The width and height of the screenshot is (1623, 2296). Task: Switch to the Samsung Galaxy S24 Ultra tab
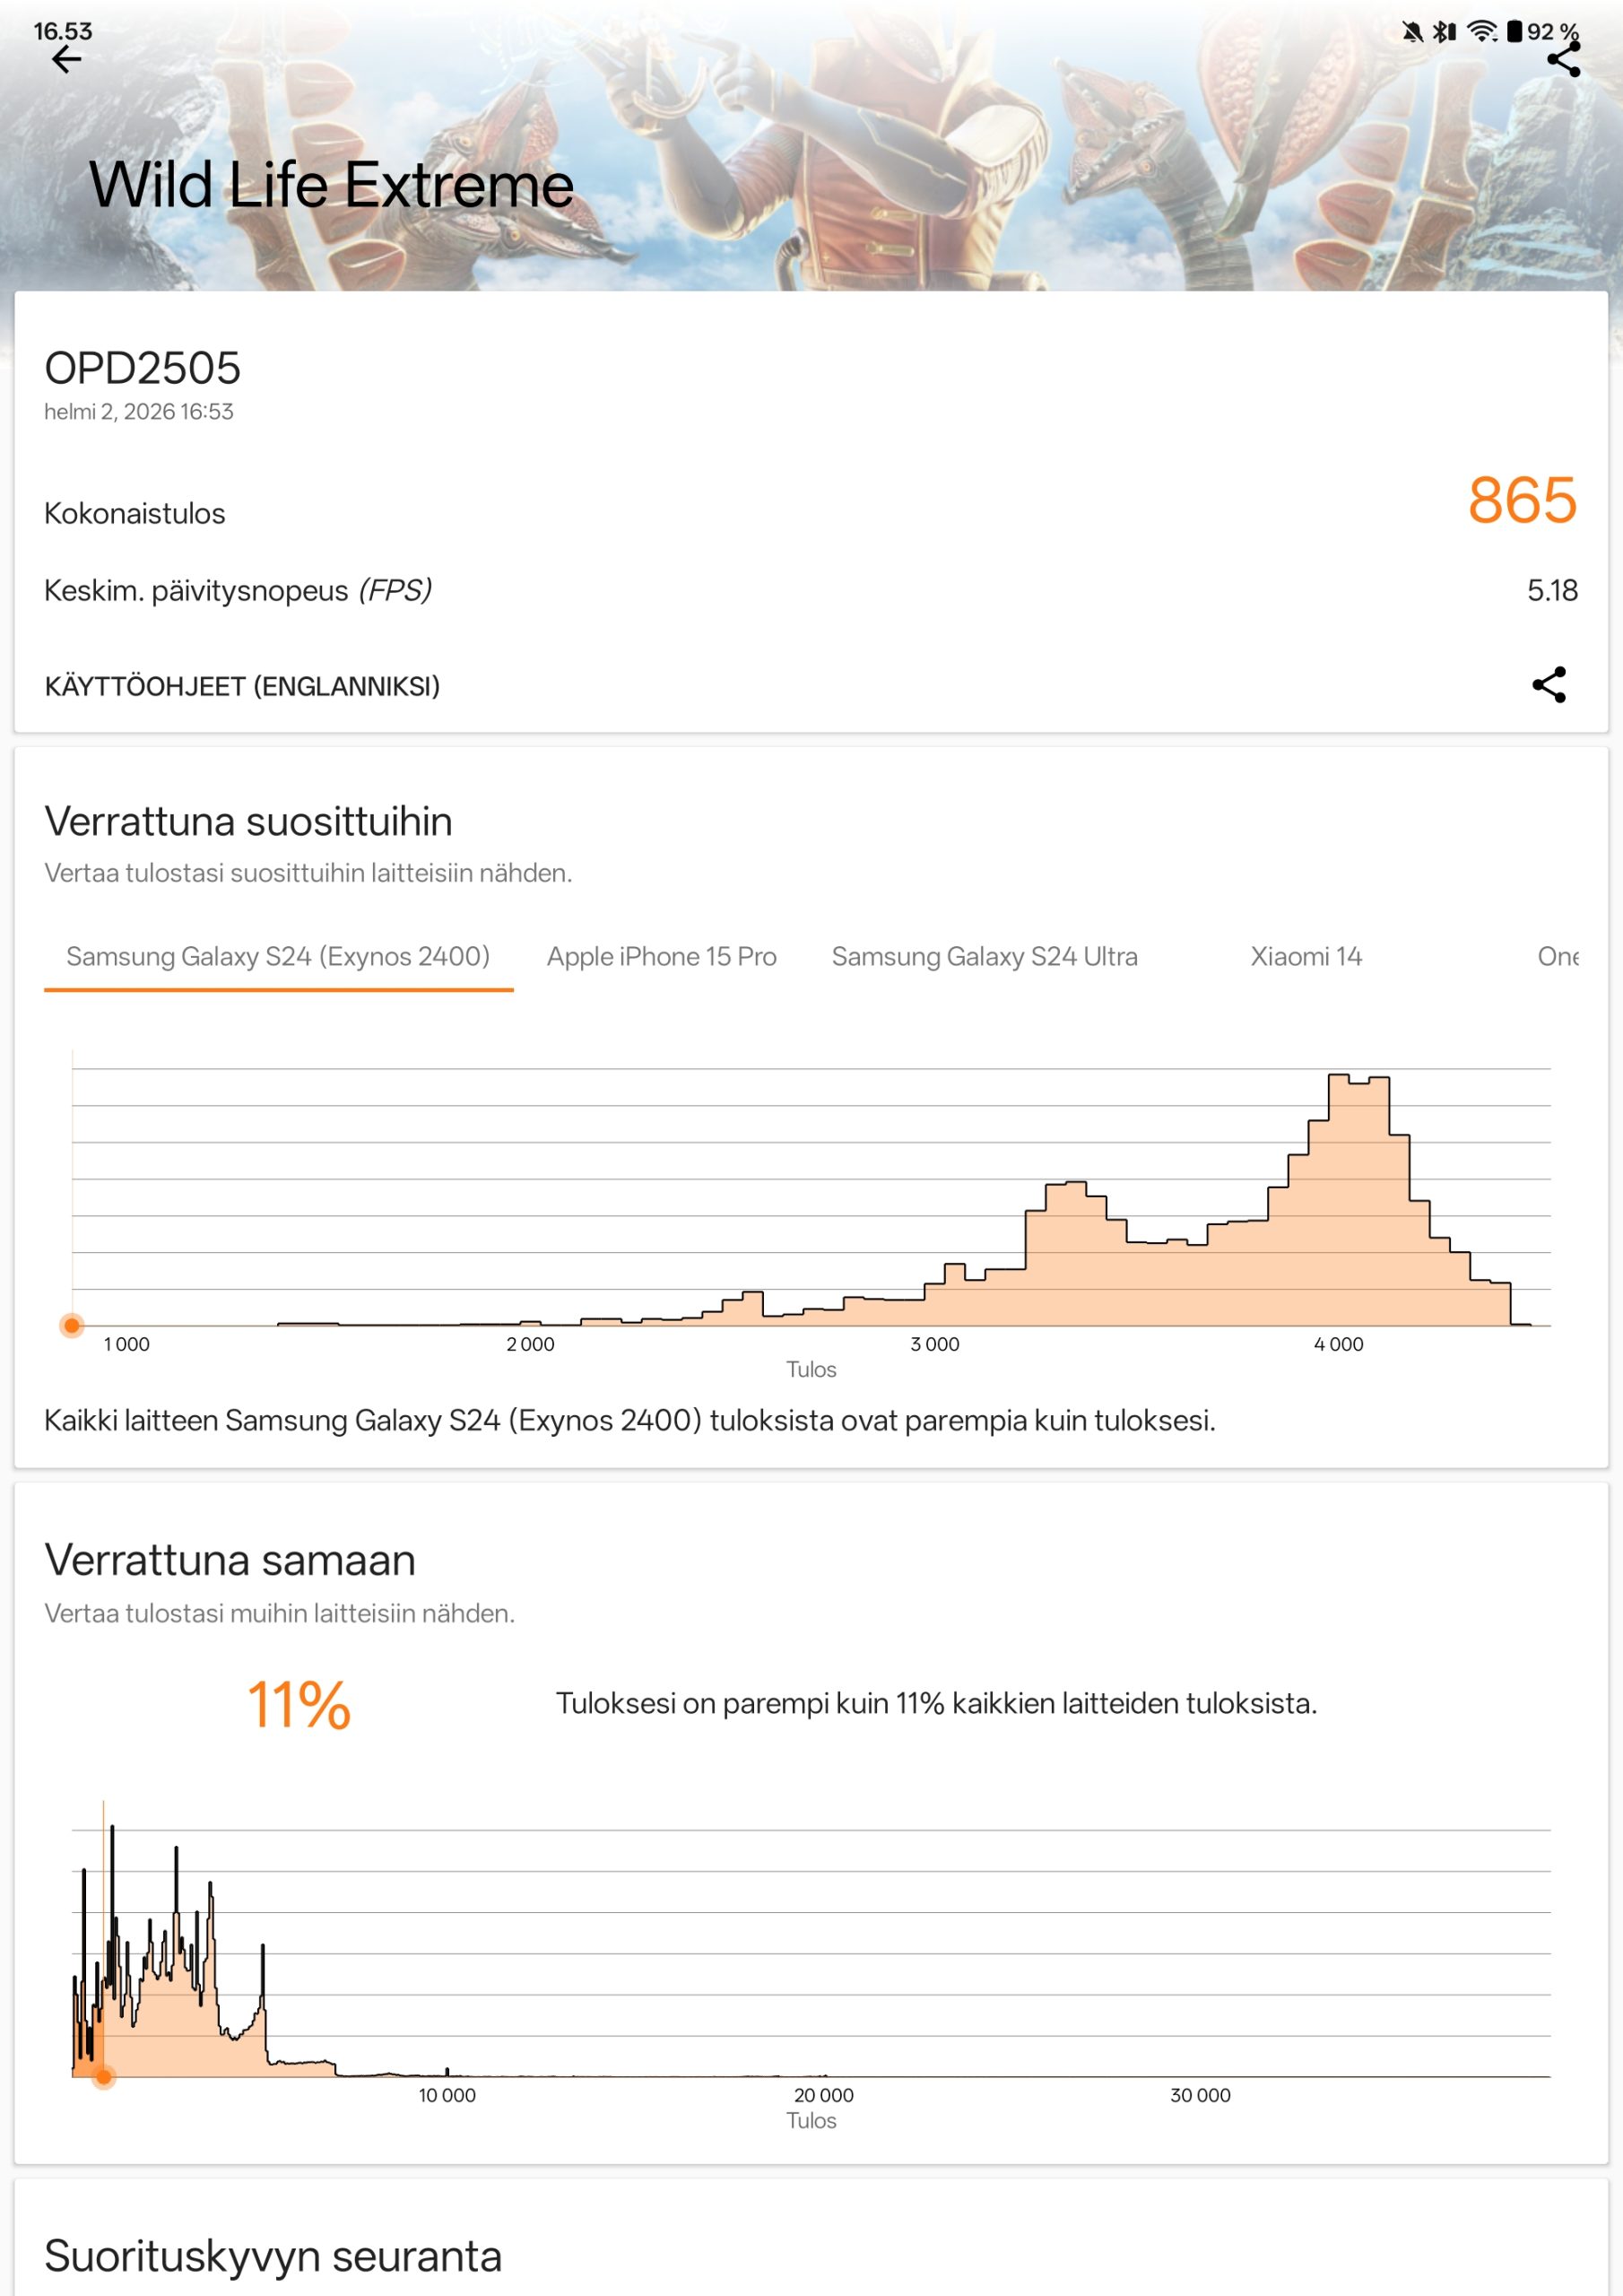(984, 957)
